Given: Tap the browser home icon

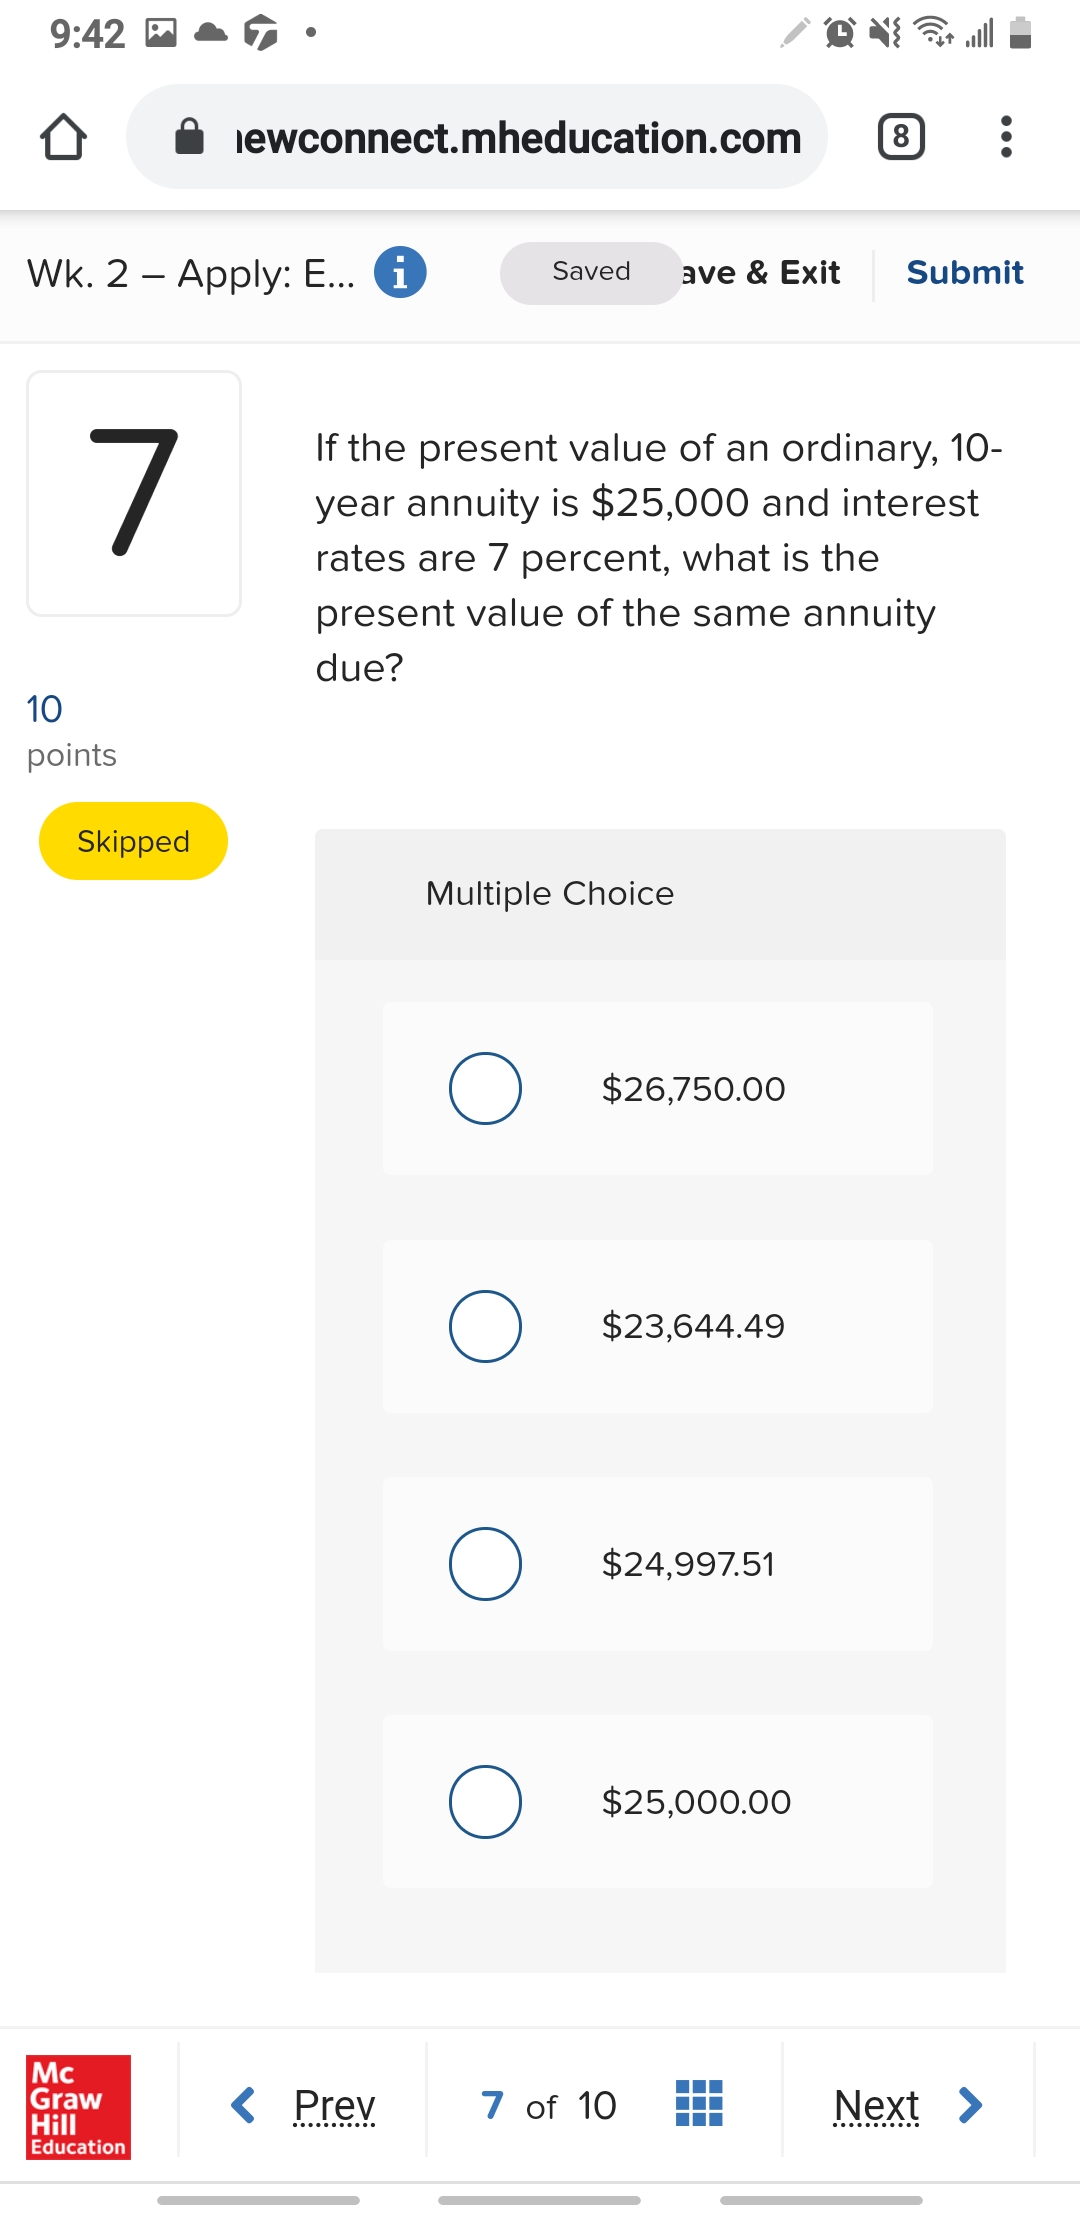Looking at the screenshot, I should (x=63, y=137).
